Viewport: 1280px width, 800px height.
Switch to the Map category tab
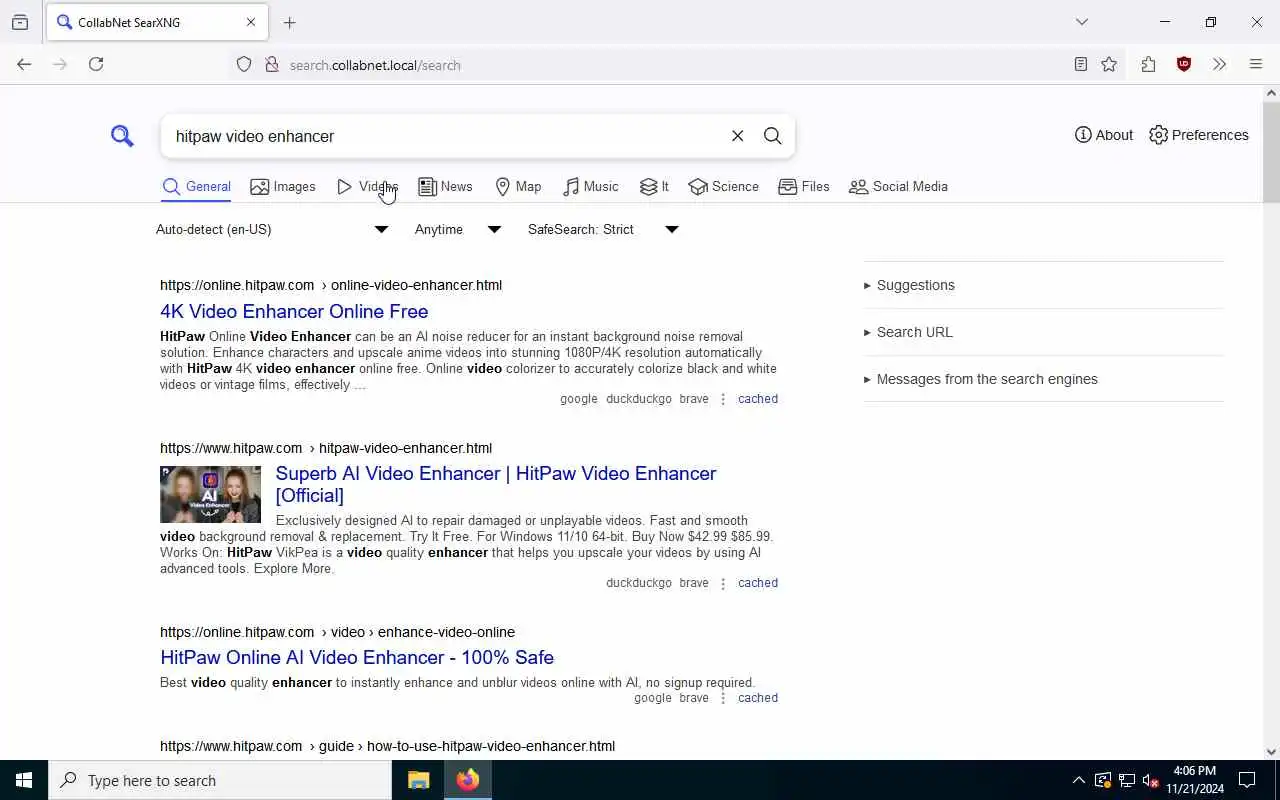pyautogui.click(x=518, y=187)
